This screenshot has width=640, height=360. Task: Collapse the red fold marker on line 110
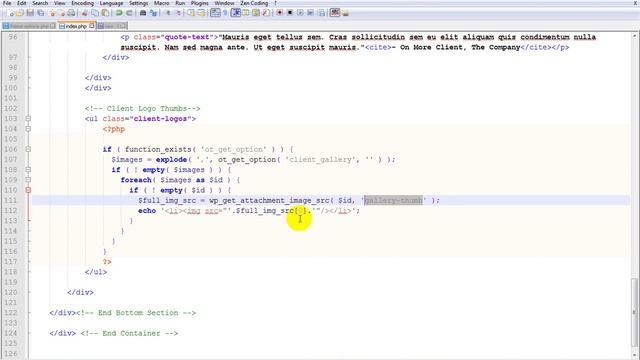point(28,190)
